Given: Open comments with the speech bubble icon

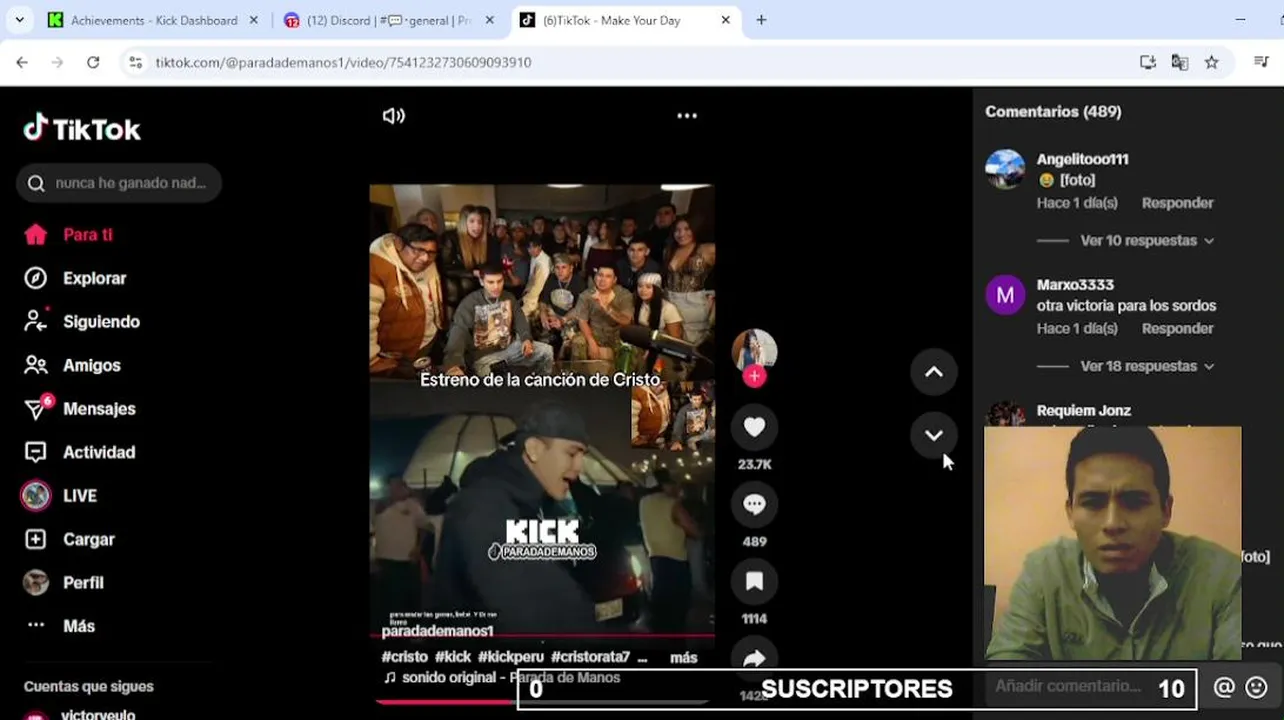Looking at the screenshot, I should tap(754, 504).
